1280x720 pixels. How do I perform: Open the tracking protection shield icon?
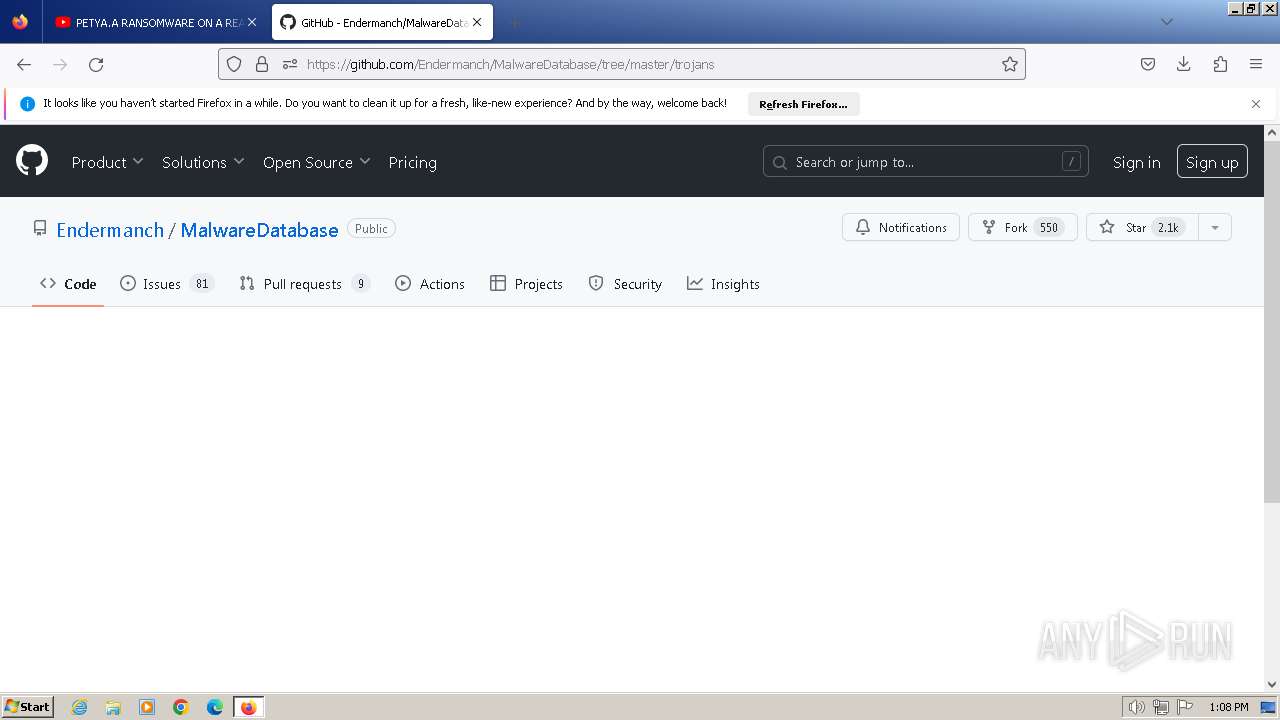(x=234, y=64)
